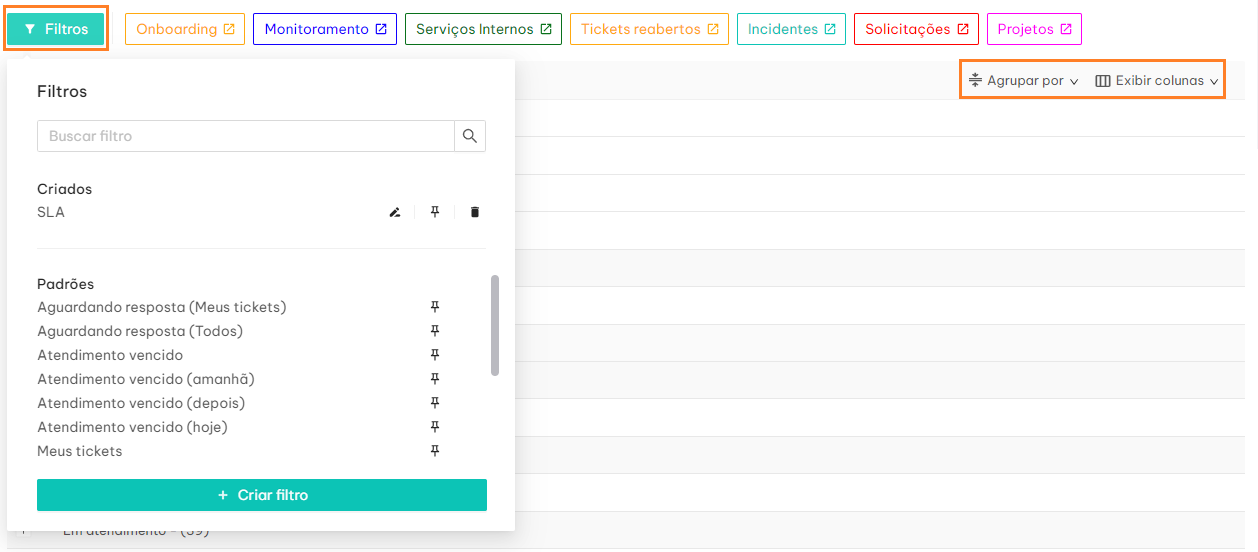Click pin icon beside Meus tickets filter
The width and height of the screenshot is (1258, 552).
point(435,451)
